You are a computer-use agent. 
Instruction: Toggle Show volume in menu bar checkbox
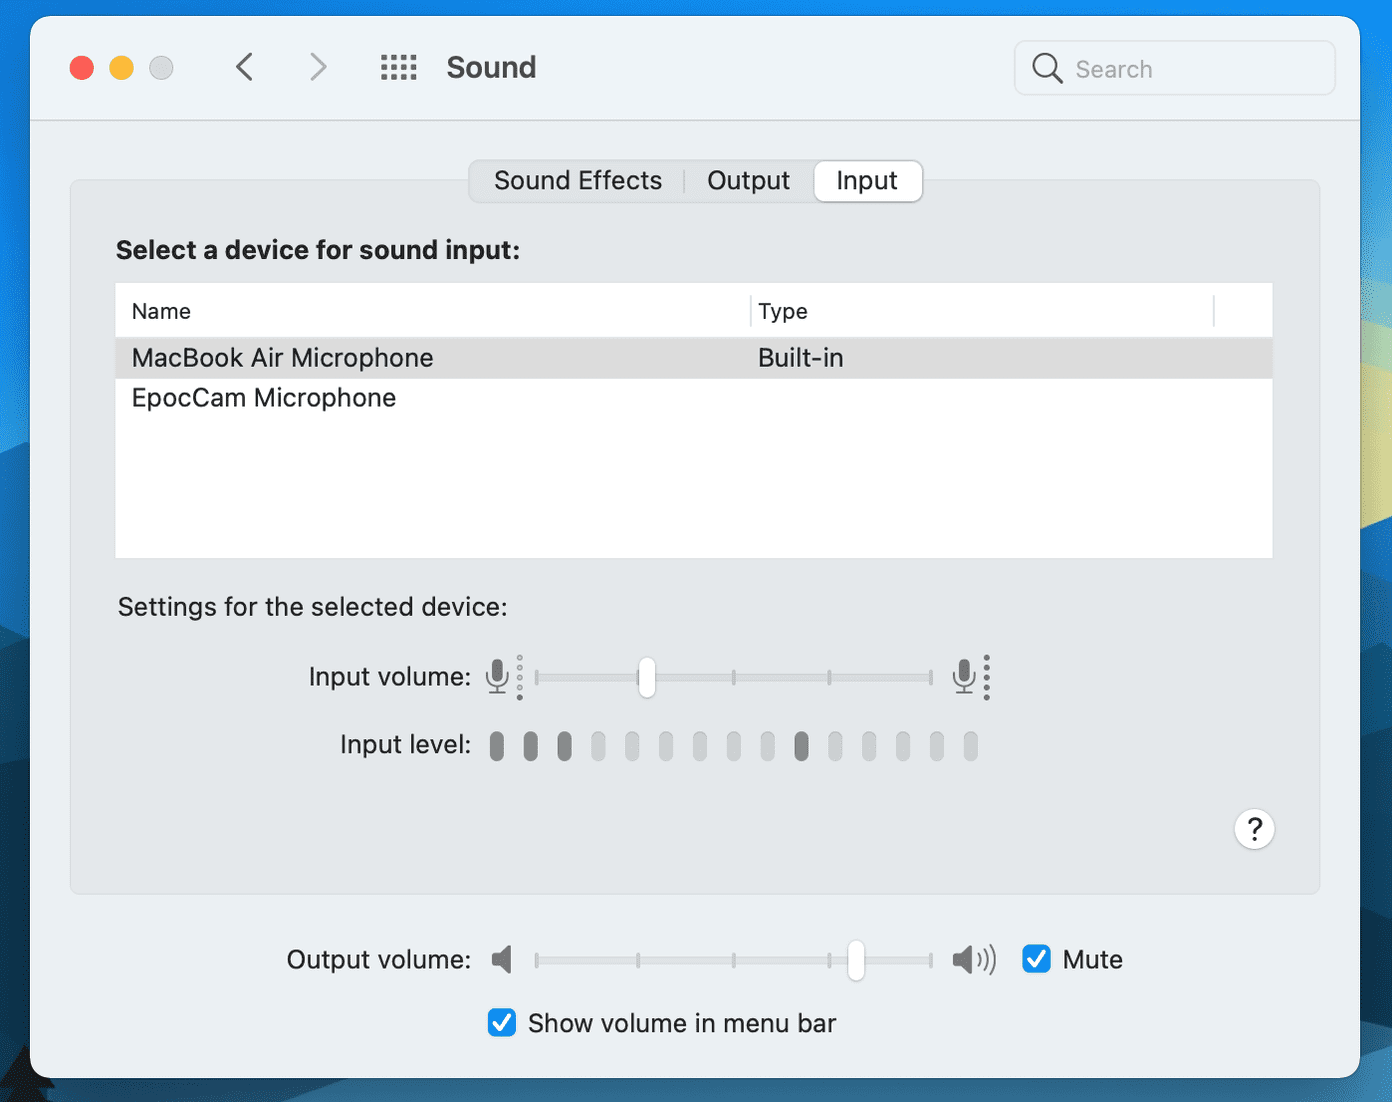click(x=502, y=1023)
